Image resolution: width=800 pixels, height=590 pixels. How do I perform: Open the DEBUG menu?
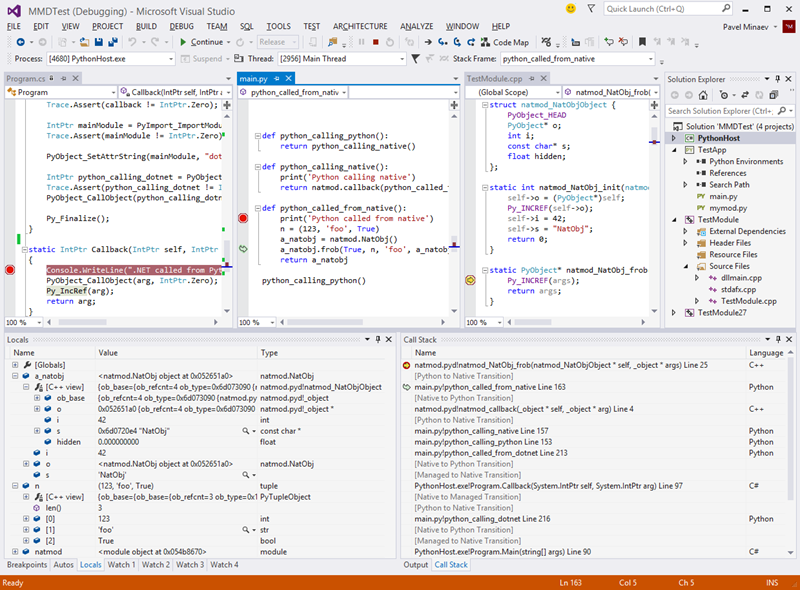[182, 25]
